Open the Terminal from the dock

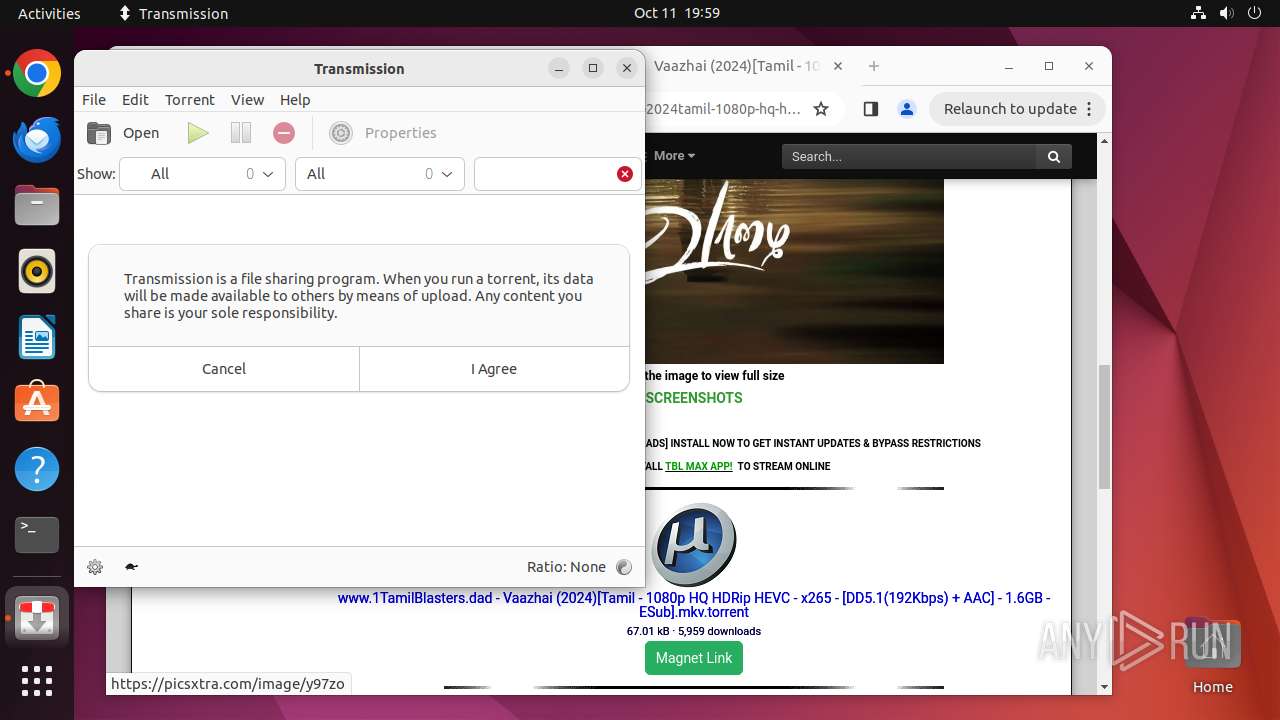coord(37,535)
